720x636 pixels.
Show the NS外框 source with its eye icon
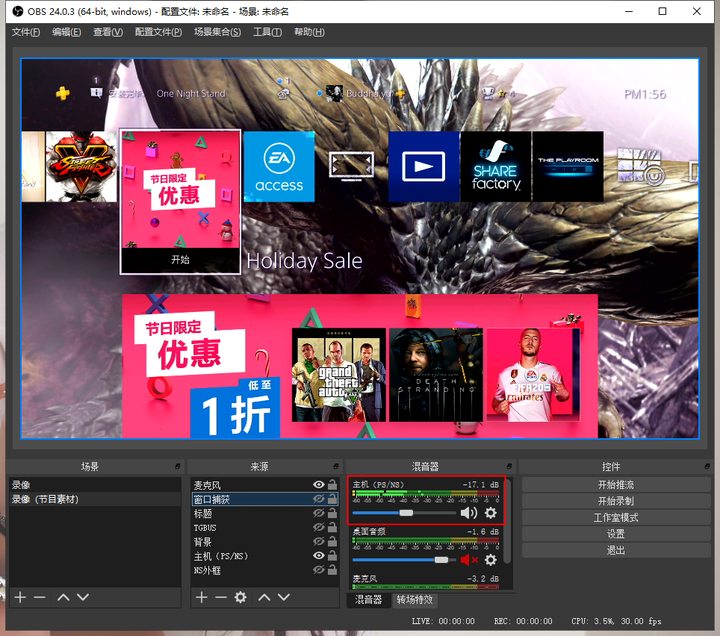319,570
